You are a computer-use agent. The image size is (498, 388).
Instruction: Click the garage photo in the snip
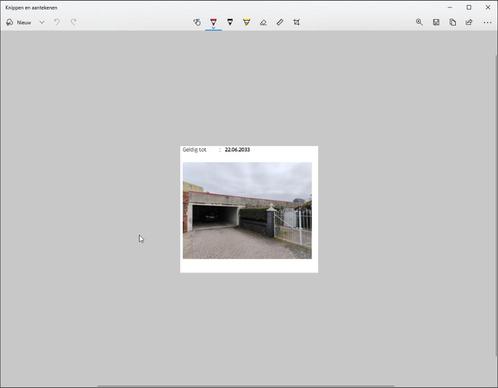tap(247, 210)
